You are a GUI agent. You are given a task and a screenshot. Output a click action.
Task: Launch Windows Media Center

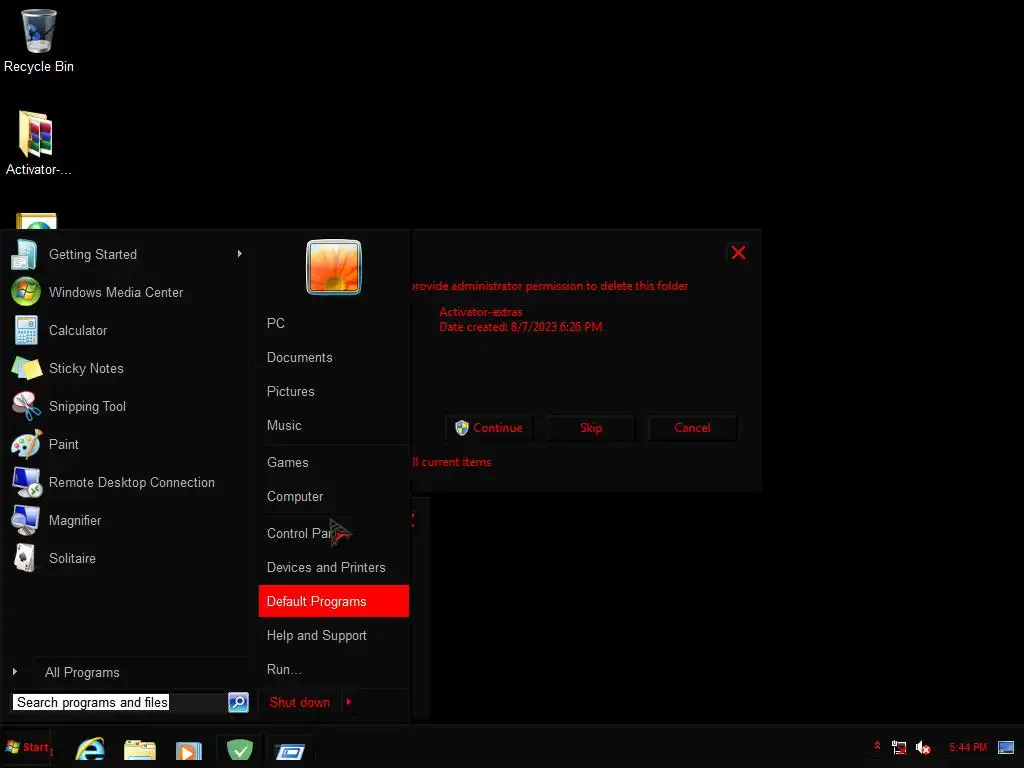click(x=128, y=292)
